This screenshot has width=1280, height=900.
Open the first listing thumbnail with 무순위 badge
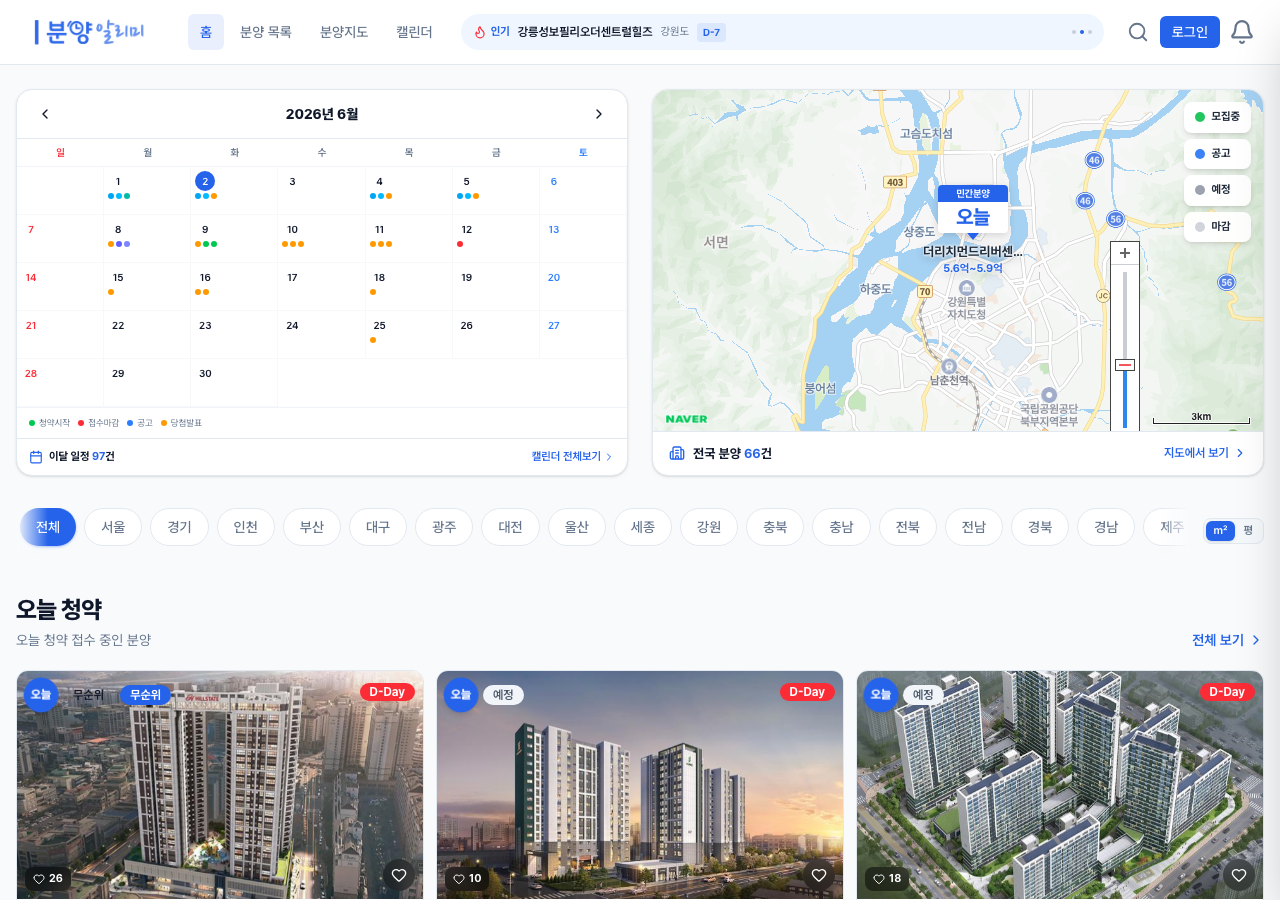[x=220, y=785]
